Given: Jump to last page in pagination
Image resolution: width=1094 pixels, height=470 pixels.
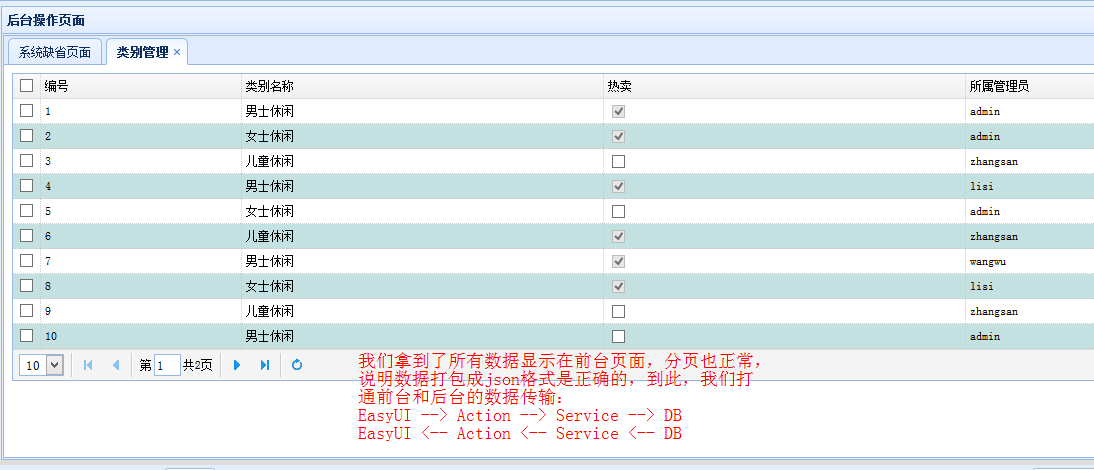Looking at the screenshot, I should pyautogui.click(x=264, y=365).
